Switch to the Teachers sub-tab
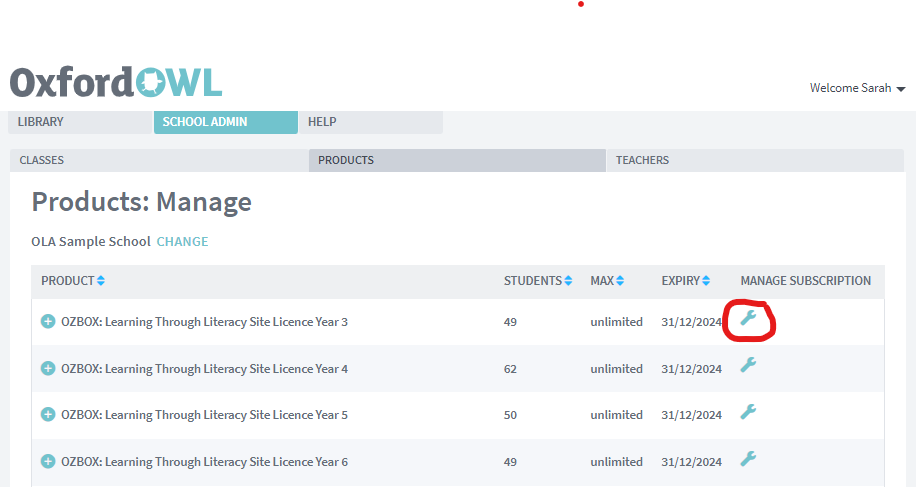The image size is (916, 487). tap(755, 160)
